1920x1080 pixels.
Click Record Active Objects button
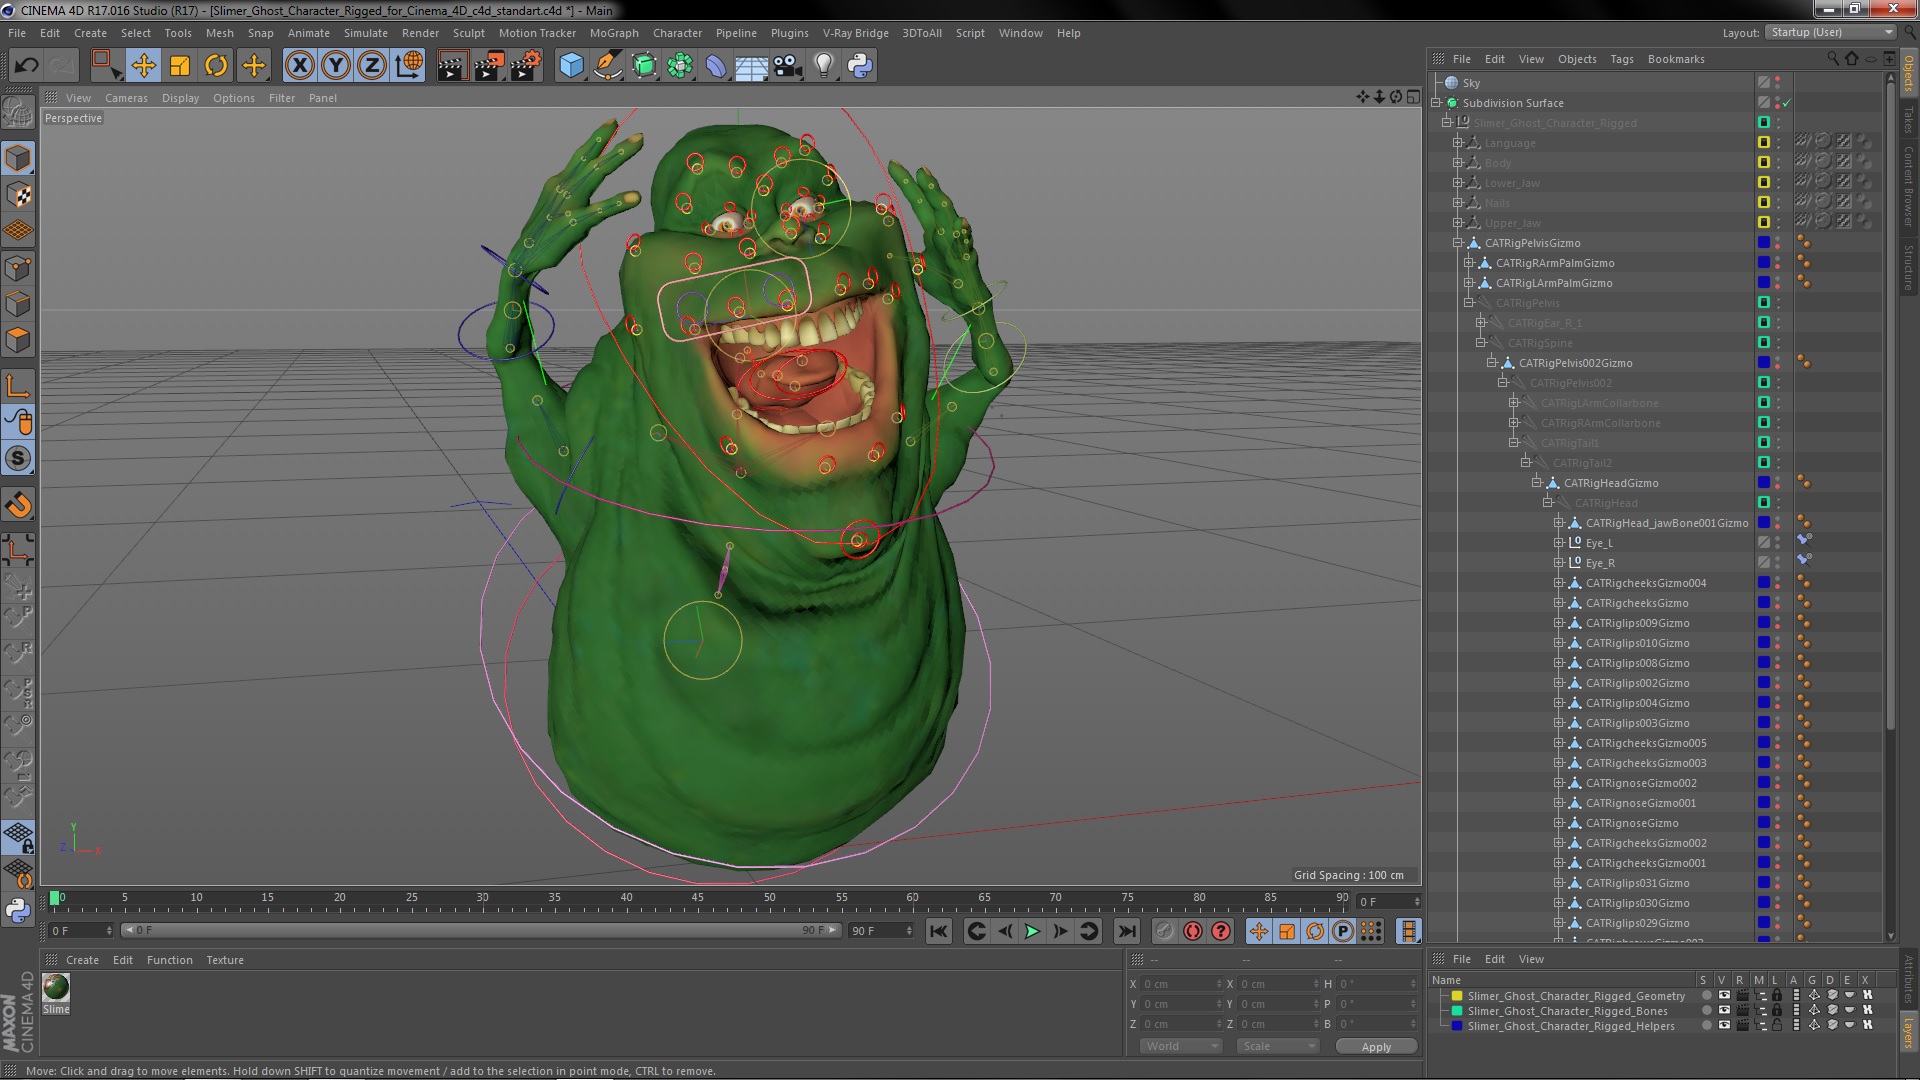coord(1164,931)
